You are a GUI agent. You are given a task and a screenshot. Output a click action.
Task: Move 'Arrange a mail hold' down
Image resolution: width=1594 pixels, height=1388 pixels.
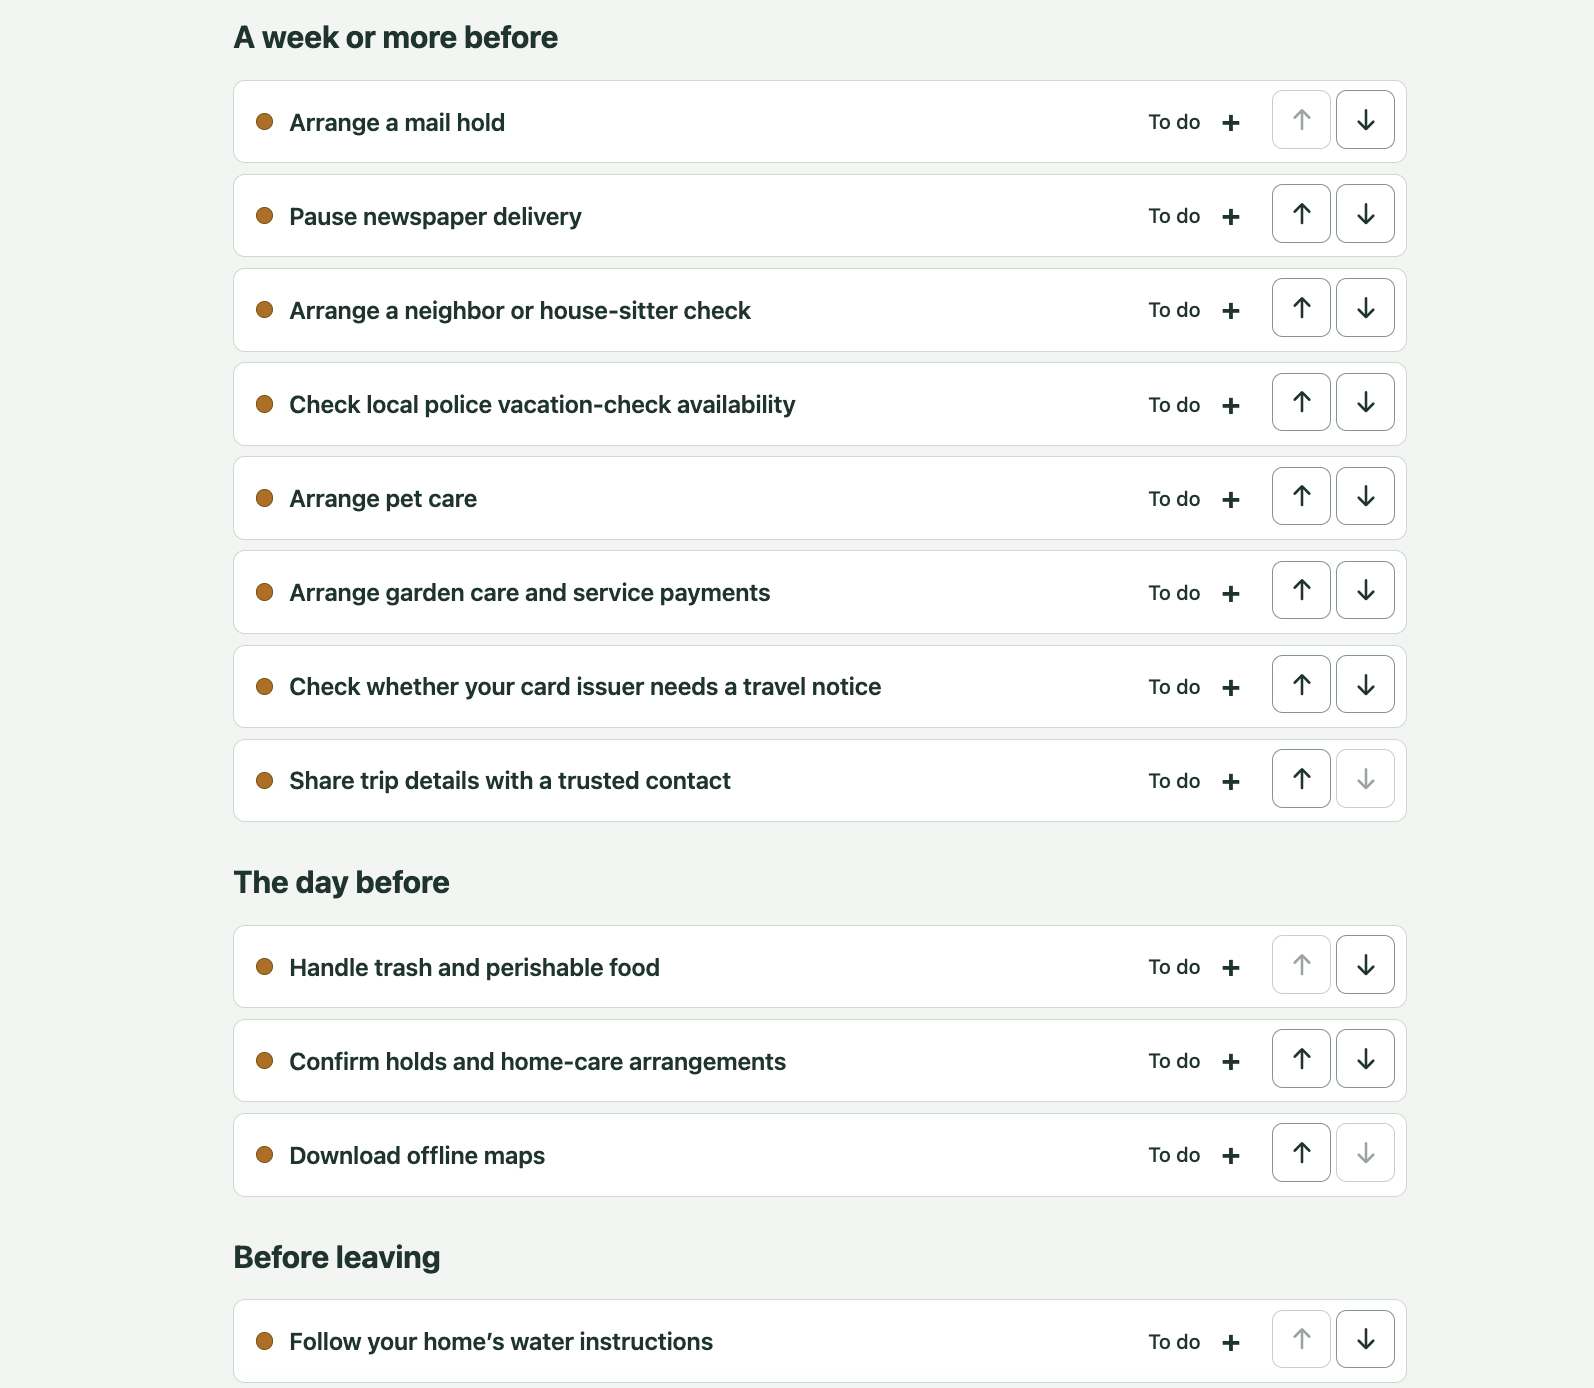coord(1365,120)
